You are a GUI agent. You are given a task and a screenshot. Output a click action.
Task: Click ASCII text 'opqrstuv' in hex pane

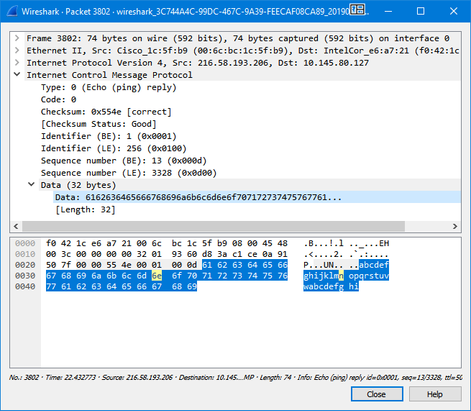click(369, 276)
